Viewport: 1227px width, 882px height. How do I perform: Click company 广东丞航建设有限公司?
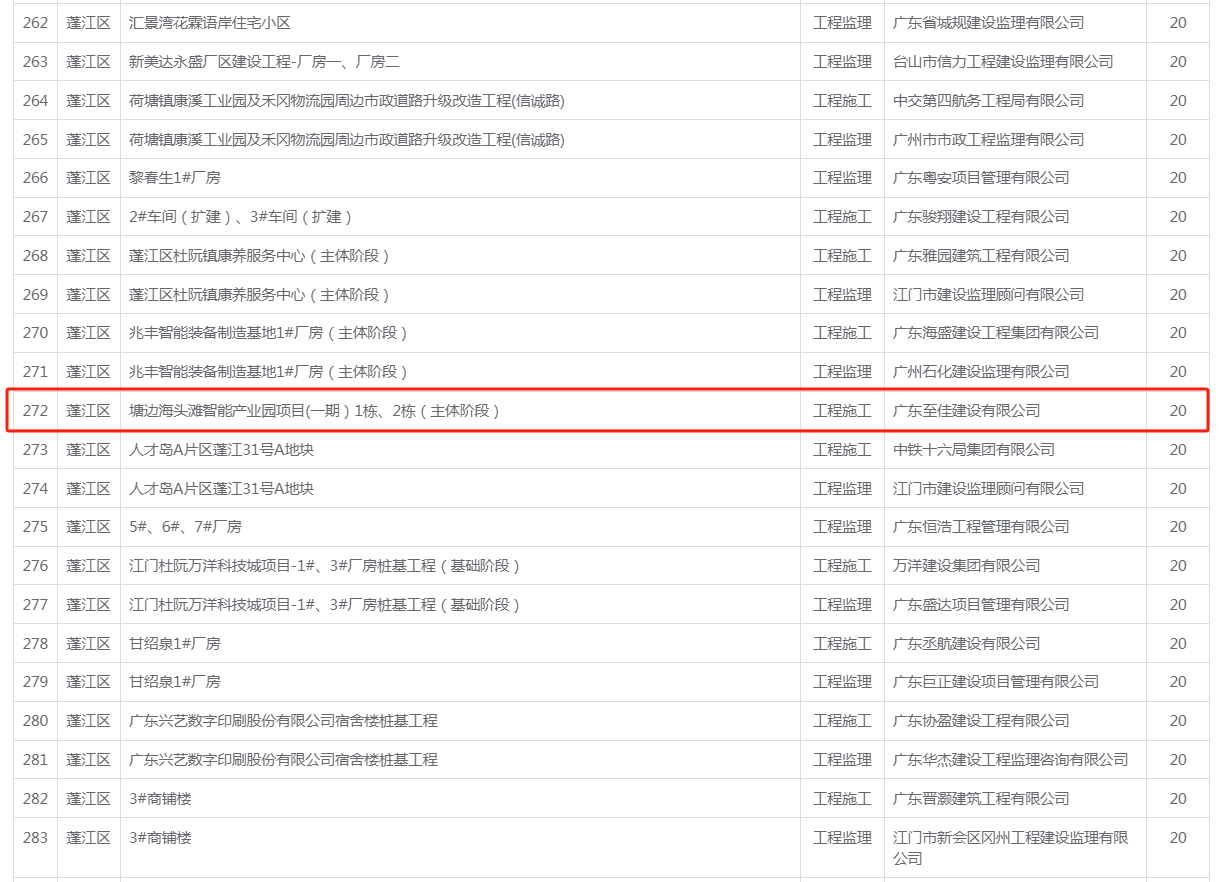coord(966,643)
